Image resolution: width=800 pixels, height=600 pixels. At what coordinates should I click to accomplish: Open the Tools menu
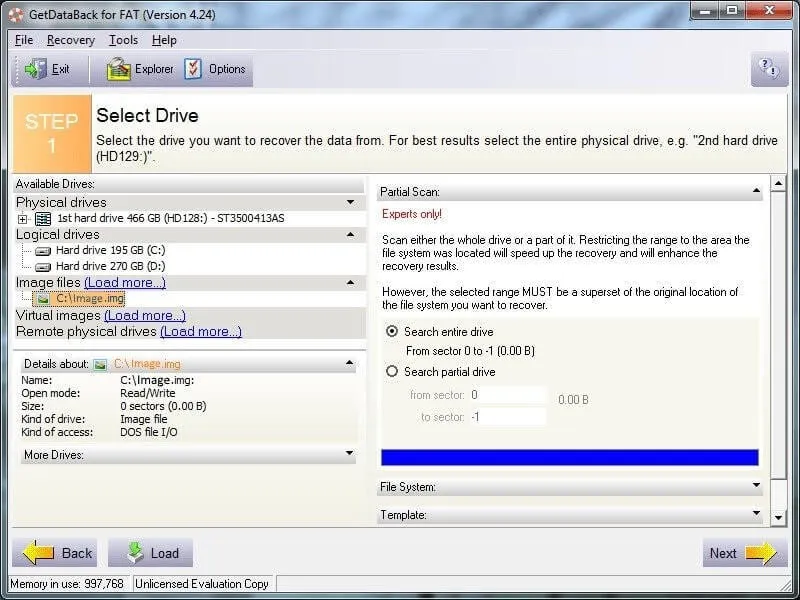(123, 40)
